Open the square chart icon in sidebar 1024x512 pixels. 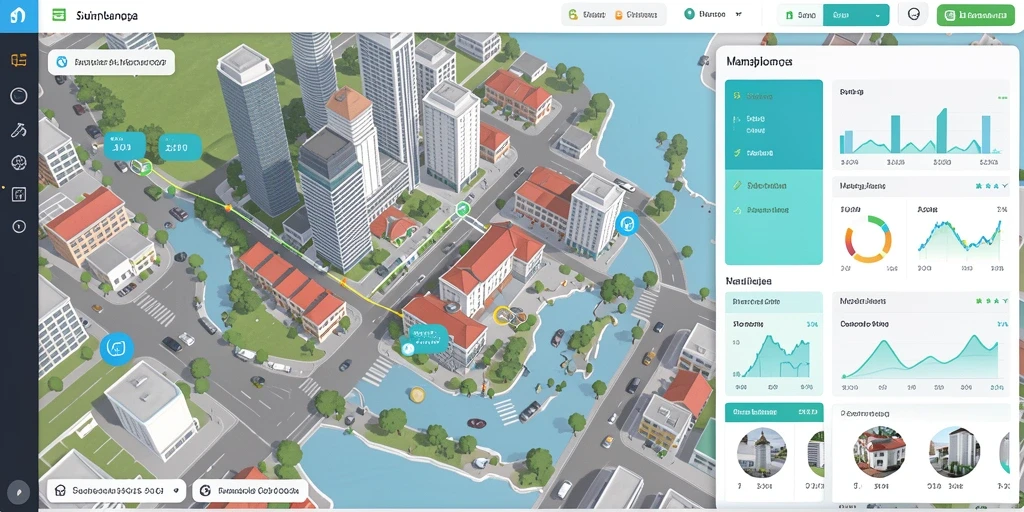coord(18,194)
